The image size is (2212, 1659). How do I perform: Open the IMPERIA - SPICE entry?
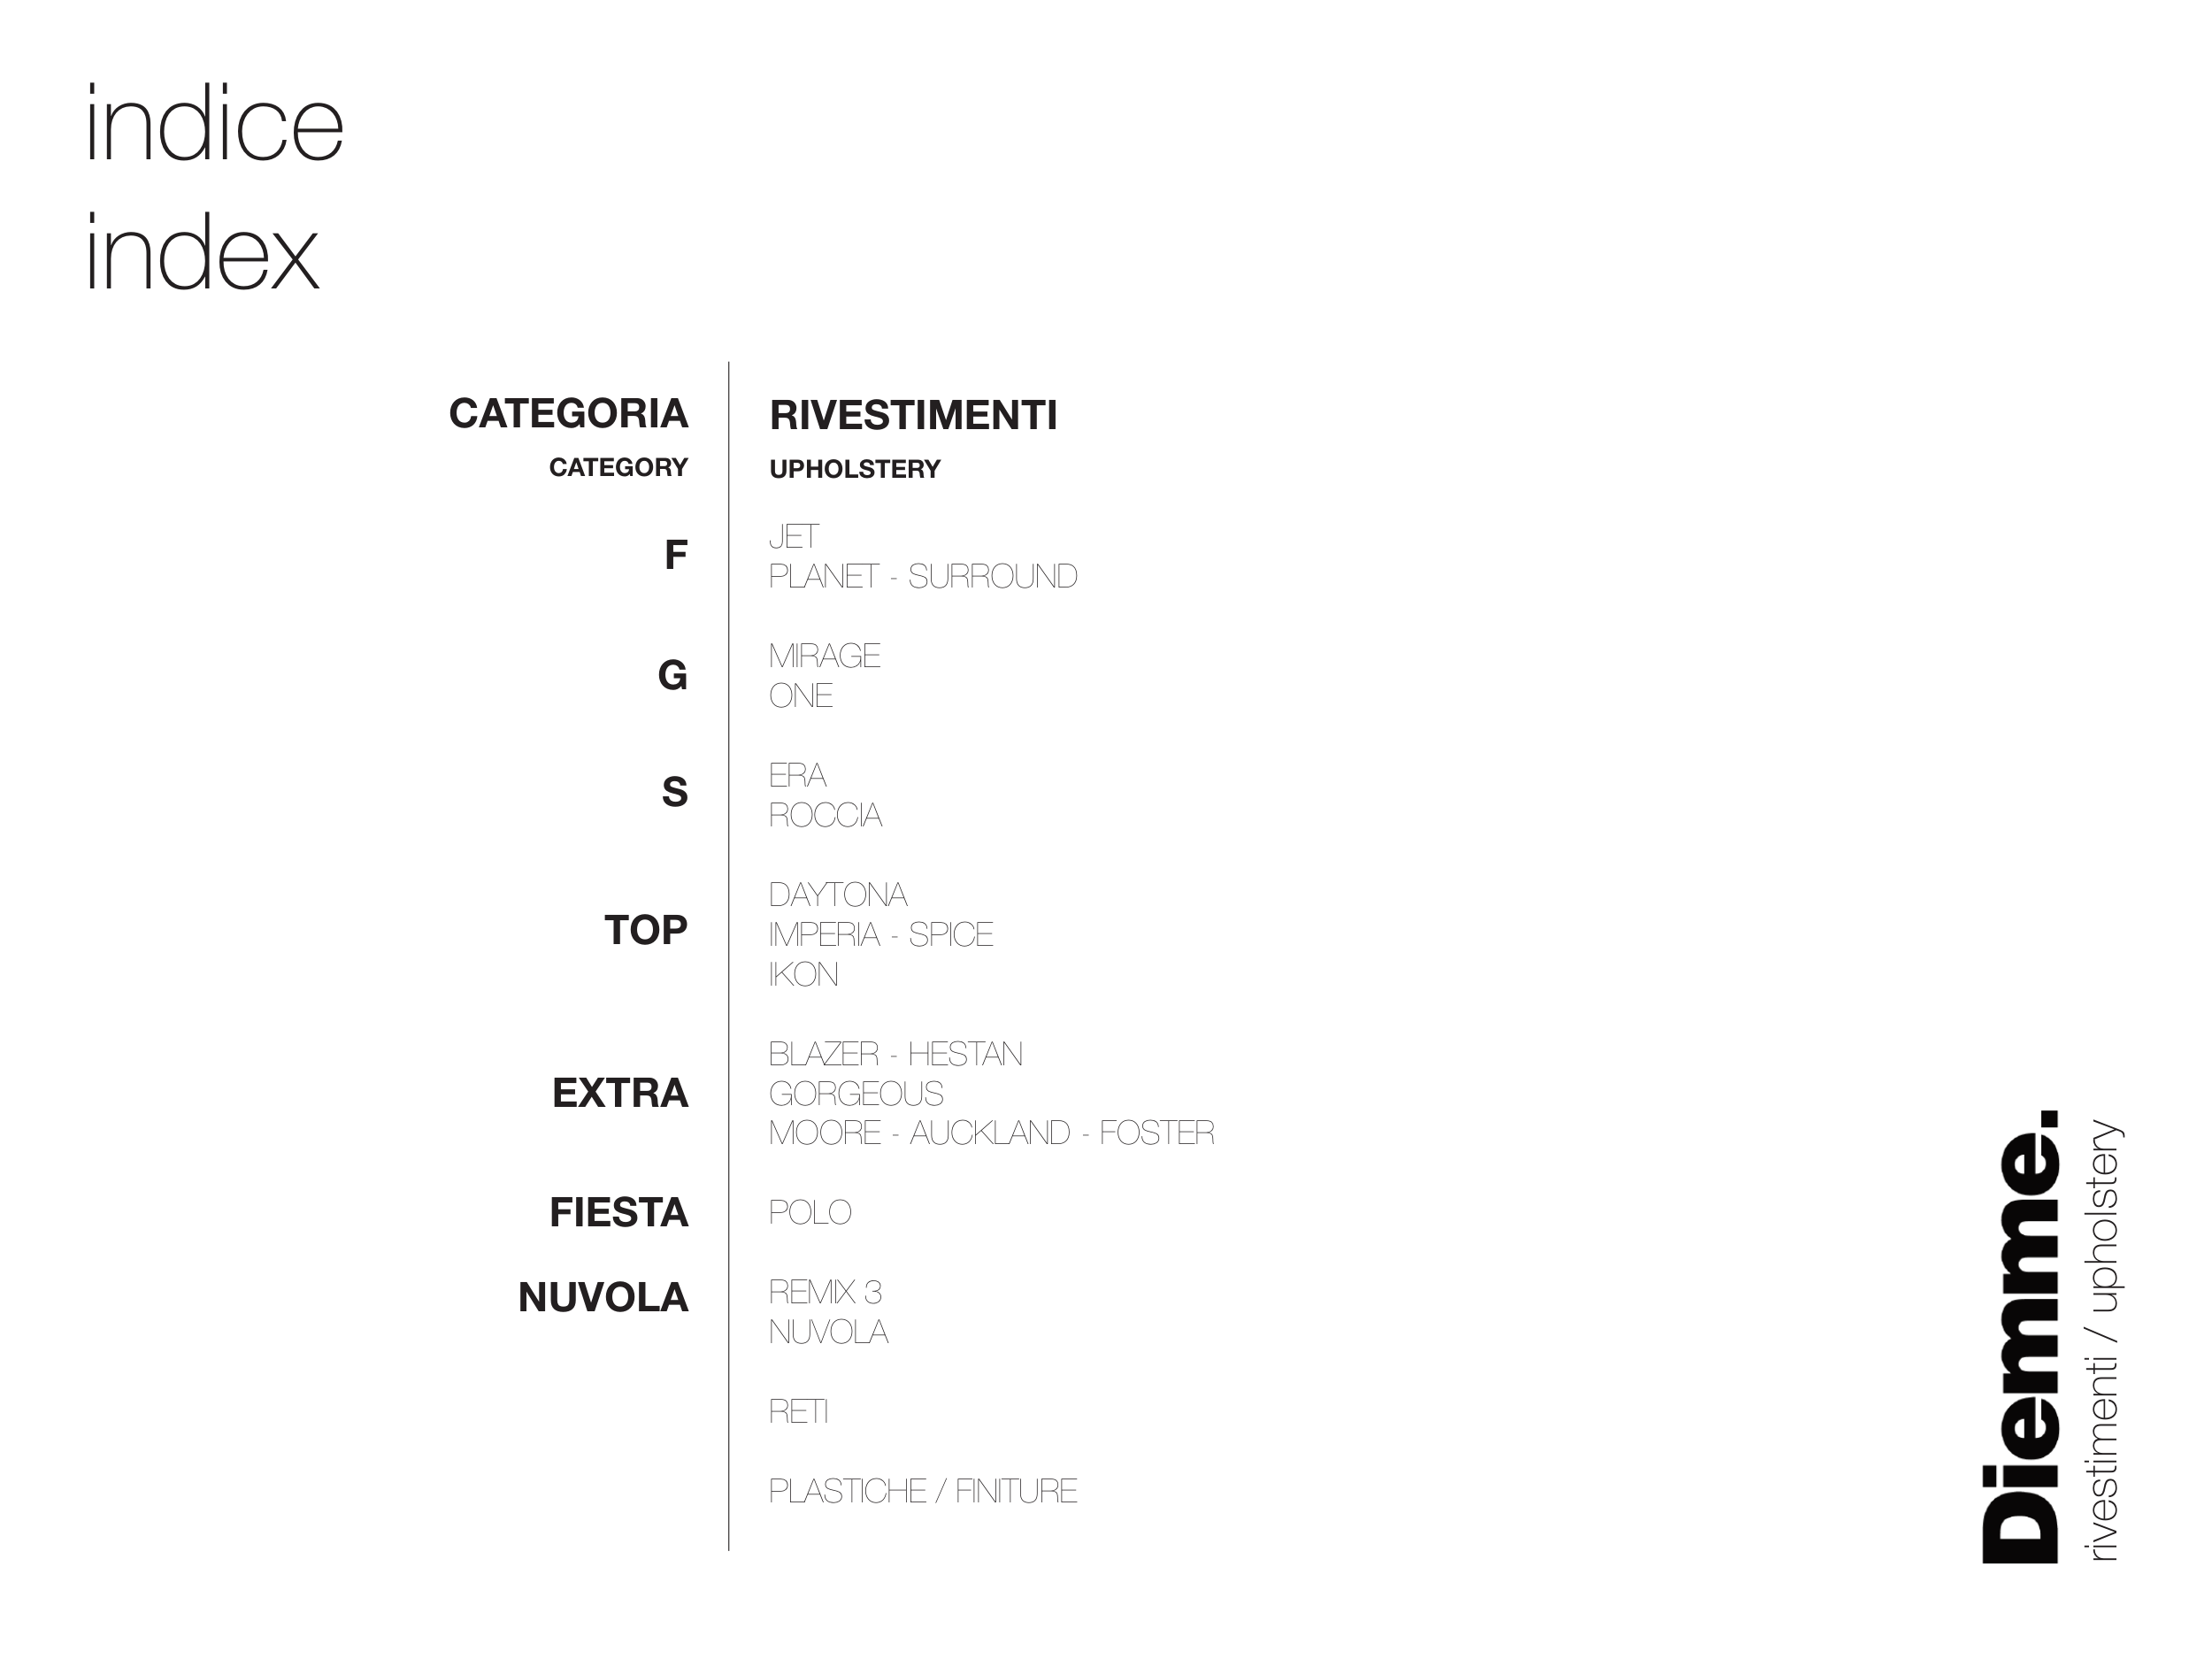[880, 935]
